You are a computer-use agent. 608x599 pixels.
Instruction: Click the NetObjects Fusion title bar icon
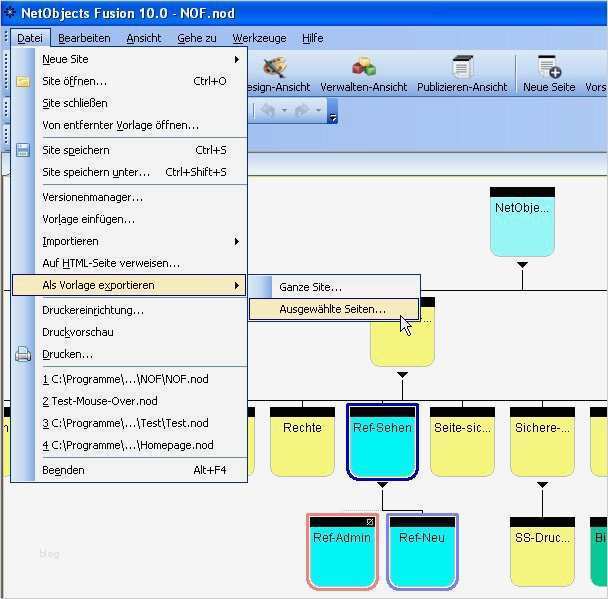click(9, 12)
